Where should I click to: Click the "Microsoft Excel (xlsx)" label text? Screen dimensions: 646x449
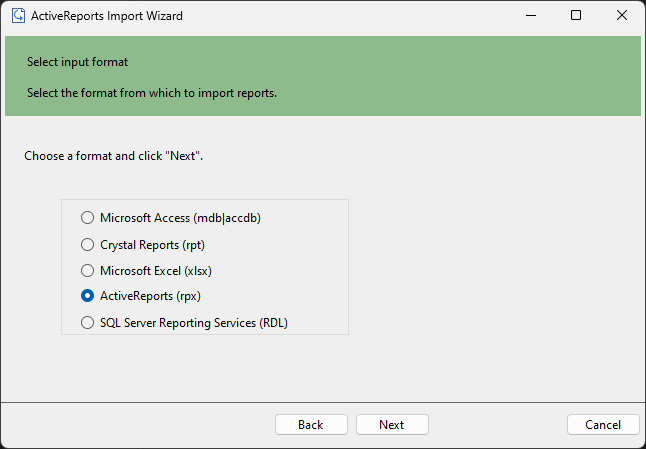(x=156, y=271)
